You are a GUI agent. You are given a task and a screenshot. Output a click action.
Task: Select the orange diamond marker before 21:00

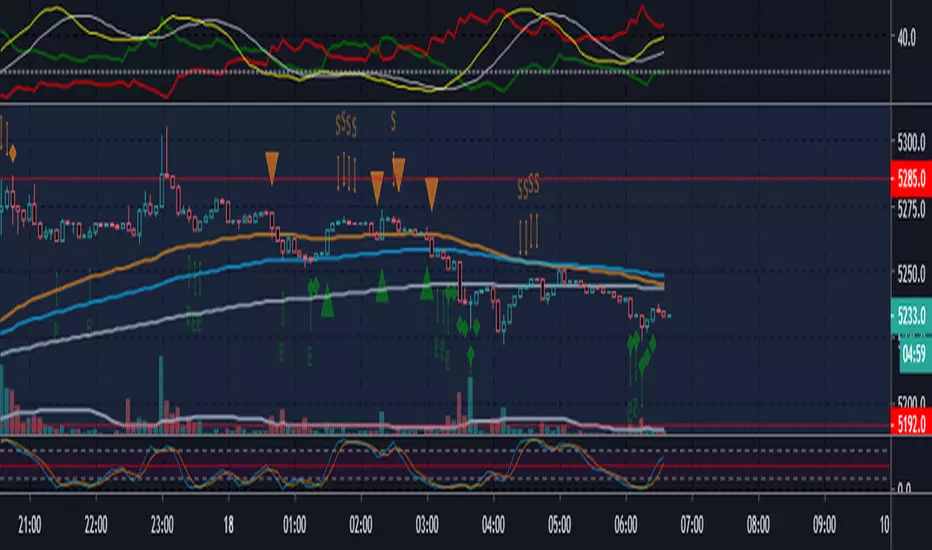tap(12, 154)
